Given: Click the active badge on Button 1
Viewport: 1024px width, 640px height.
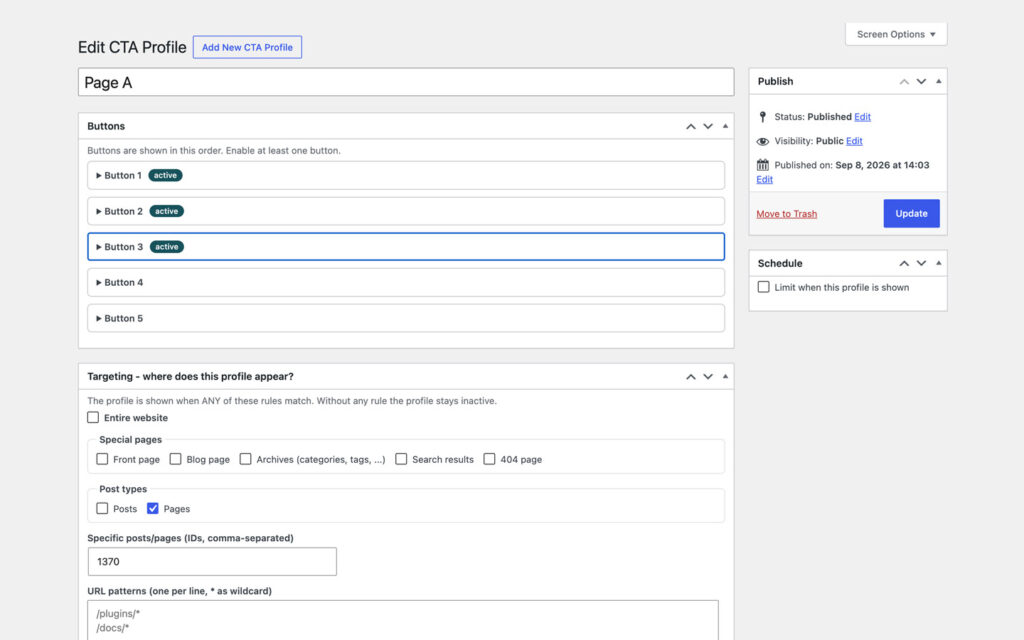Looking at the screenshot, I should (x=165, y=175).
